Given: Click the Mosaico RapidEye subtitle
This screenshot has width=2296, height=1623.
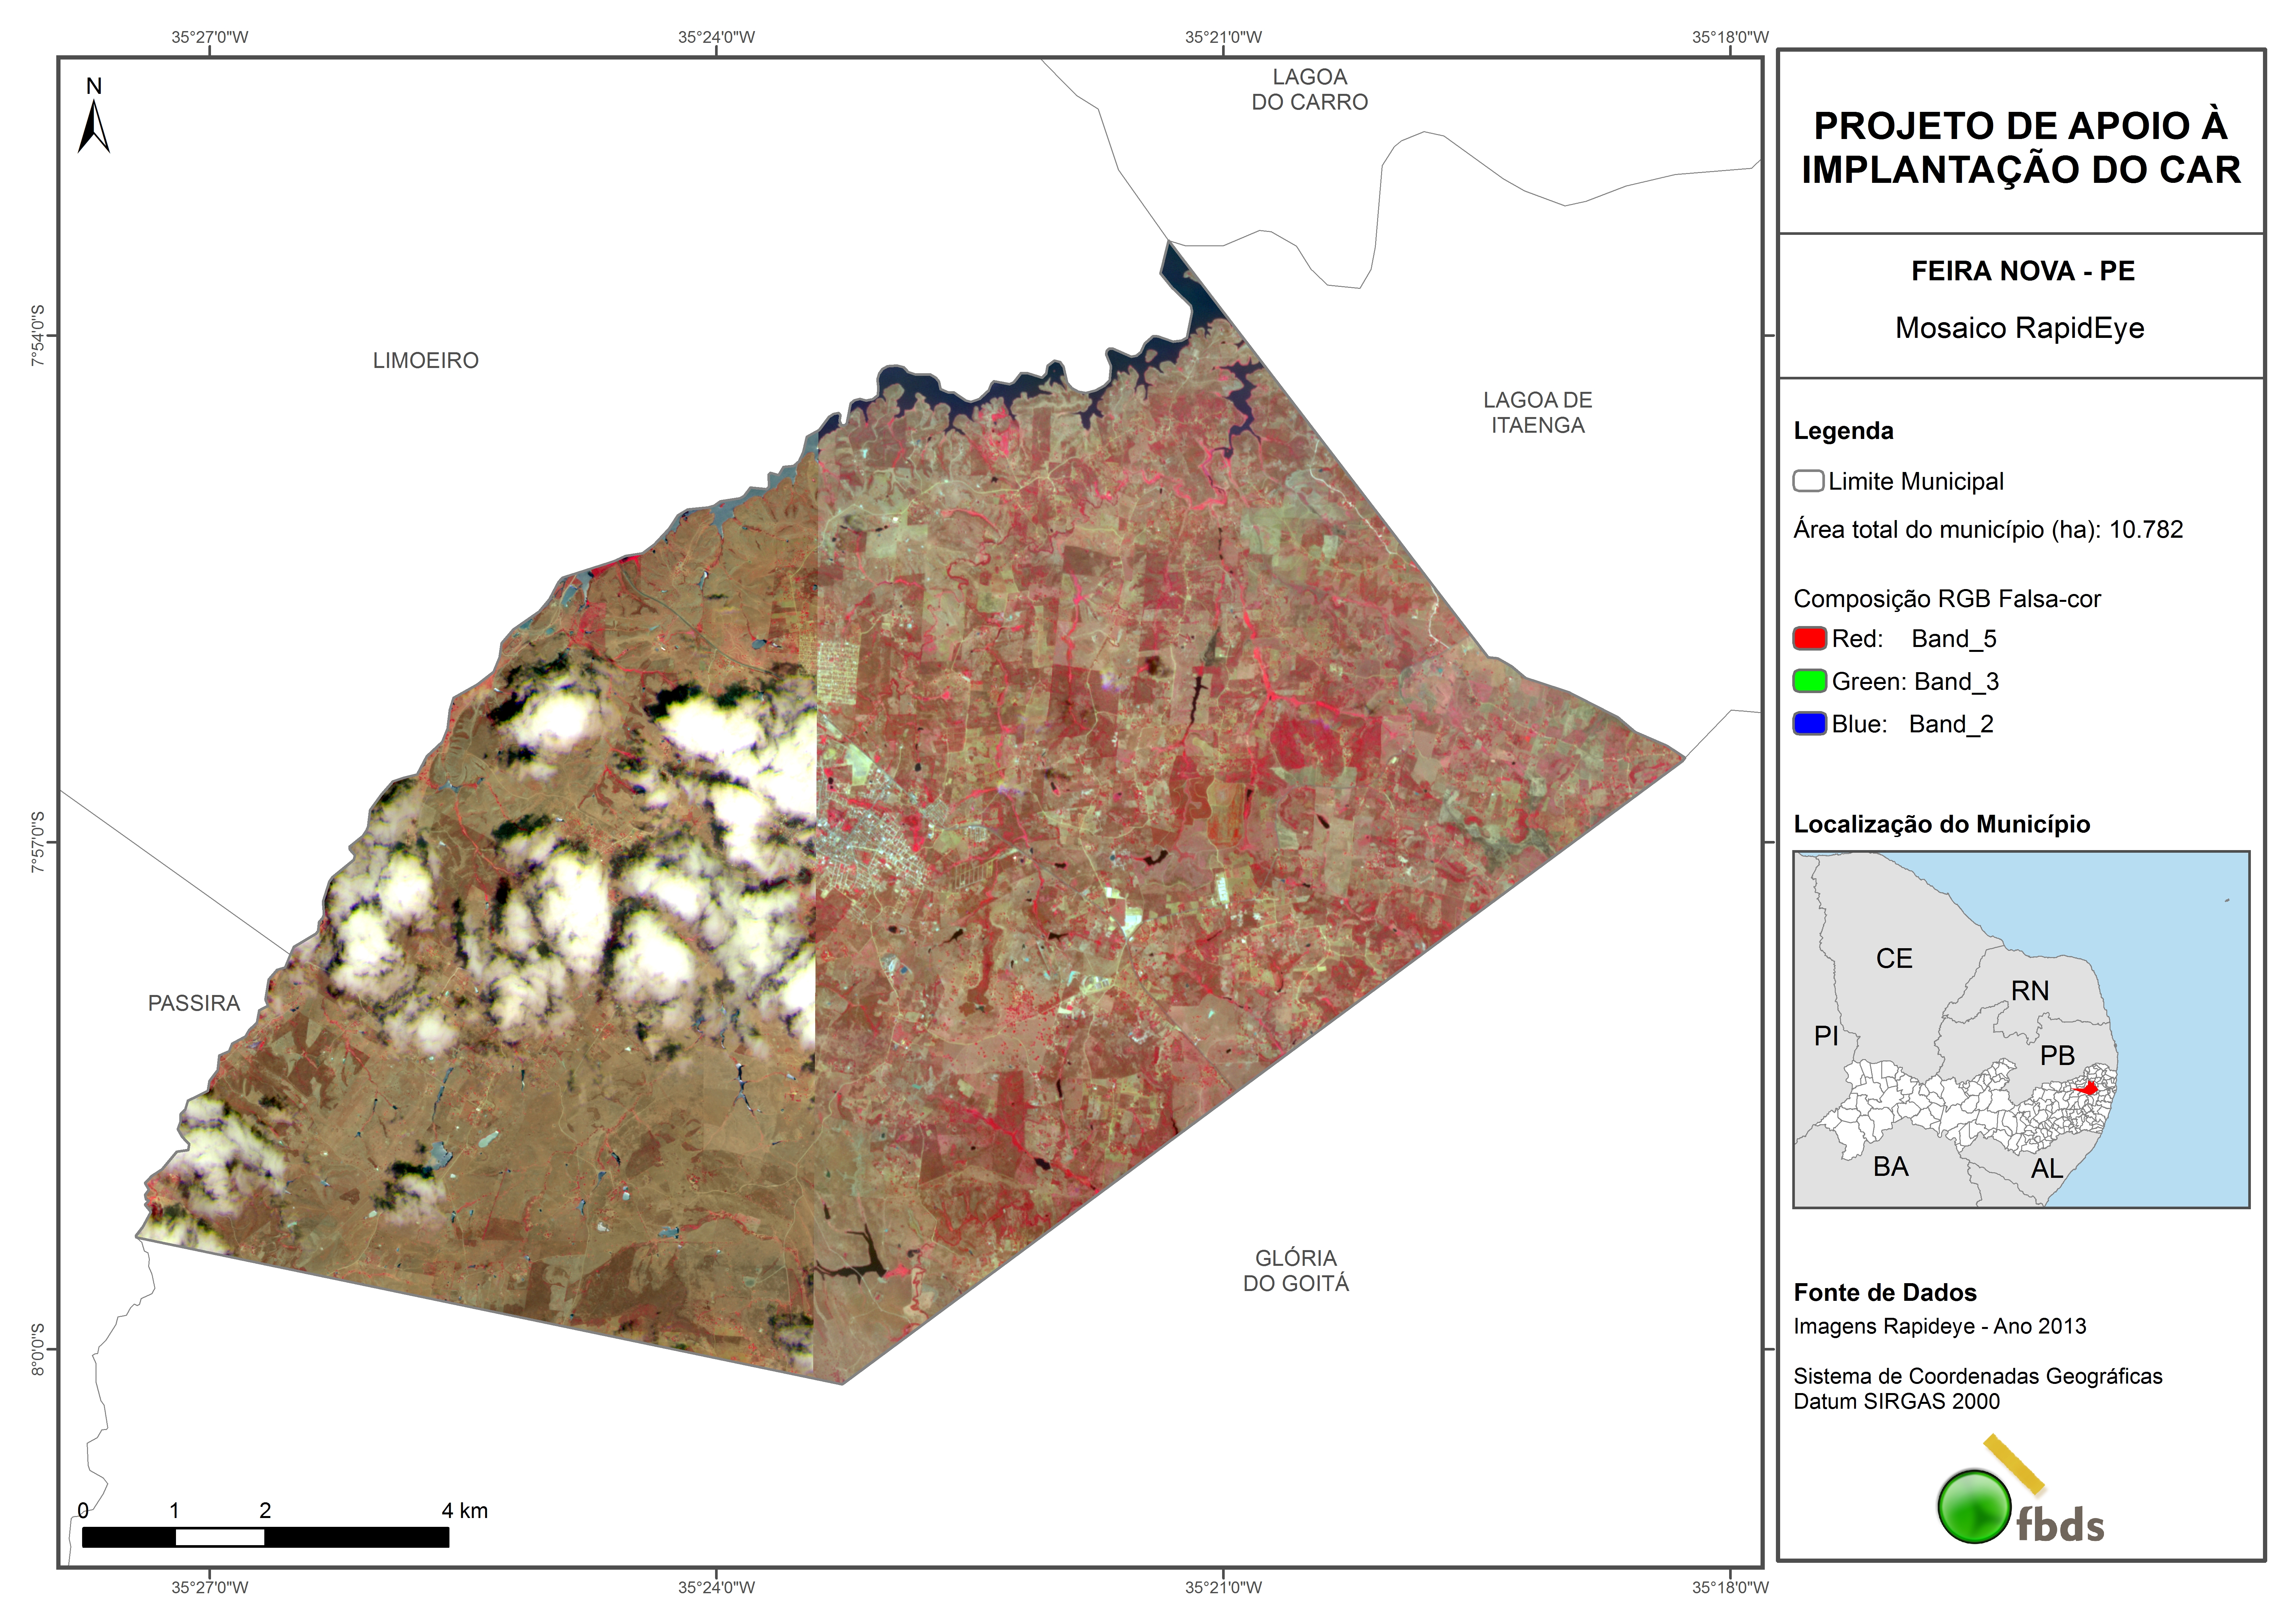Looking at the screenshot, I should click(x=2019, y=328).
